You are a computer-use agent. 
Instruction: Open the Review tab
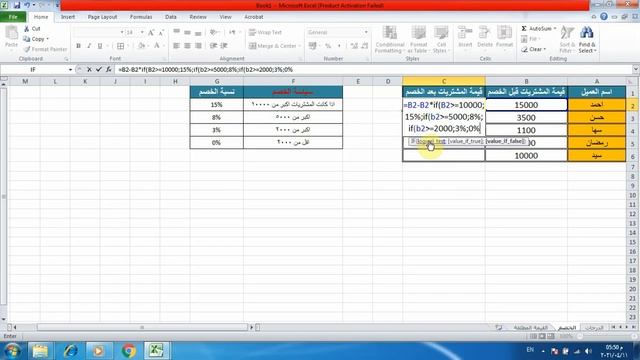[198, 17]
